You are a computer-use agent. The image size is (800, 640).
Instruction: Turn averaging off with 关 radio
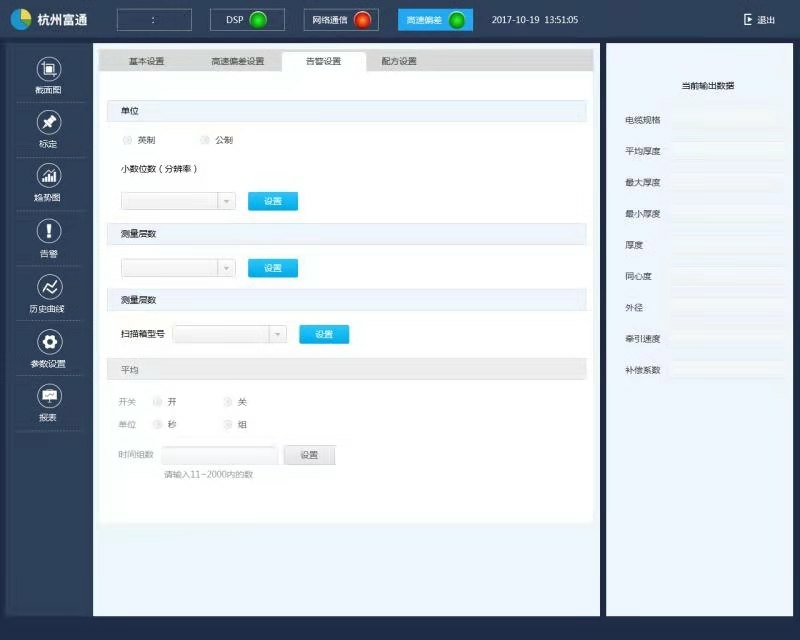[228, 402]
